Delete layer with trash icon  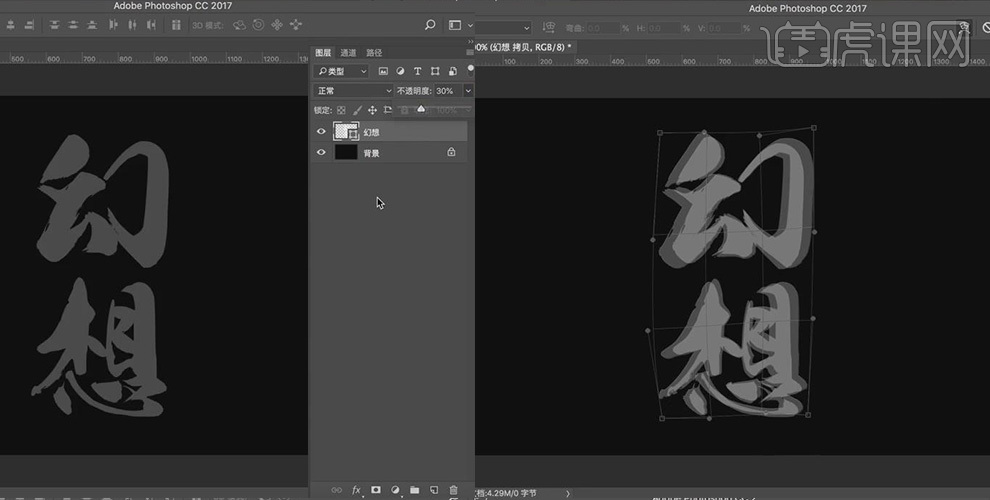[453, 490]
